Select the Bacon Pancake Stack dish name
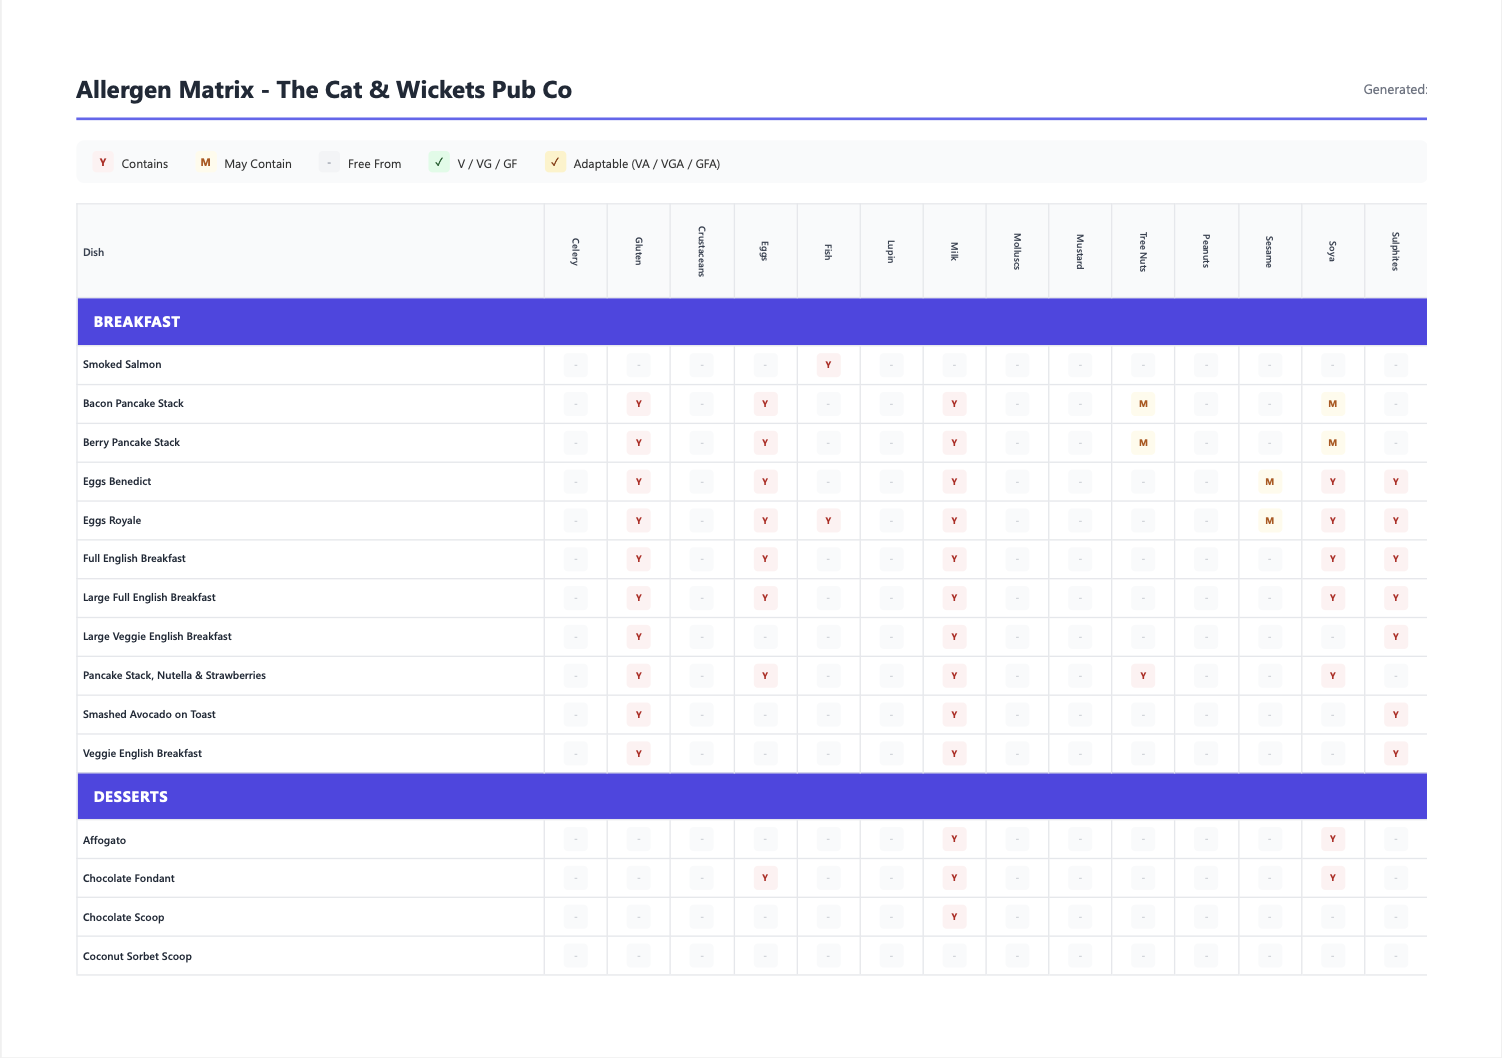 point(133,404)
